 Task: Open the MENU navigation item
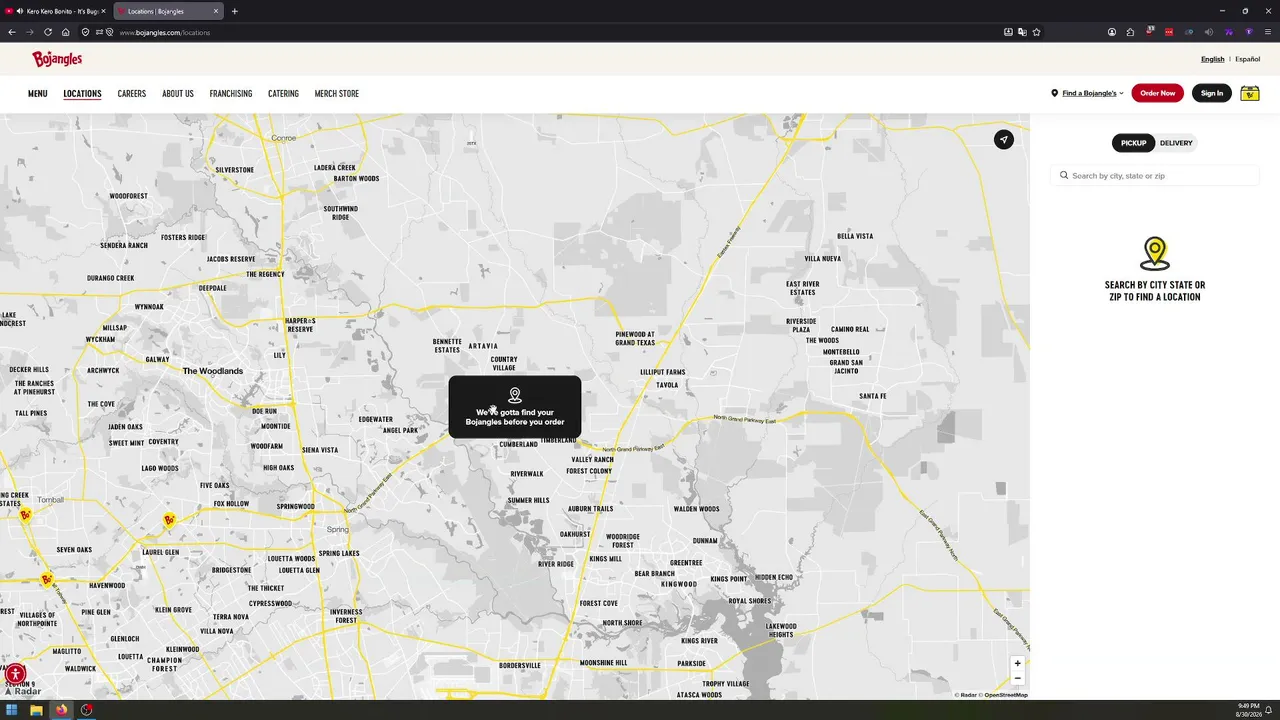38,94
